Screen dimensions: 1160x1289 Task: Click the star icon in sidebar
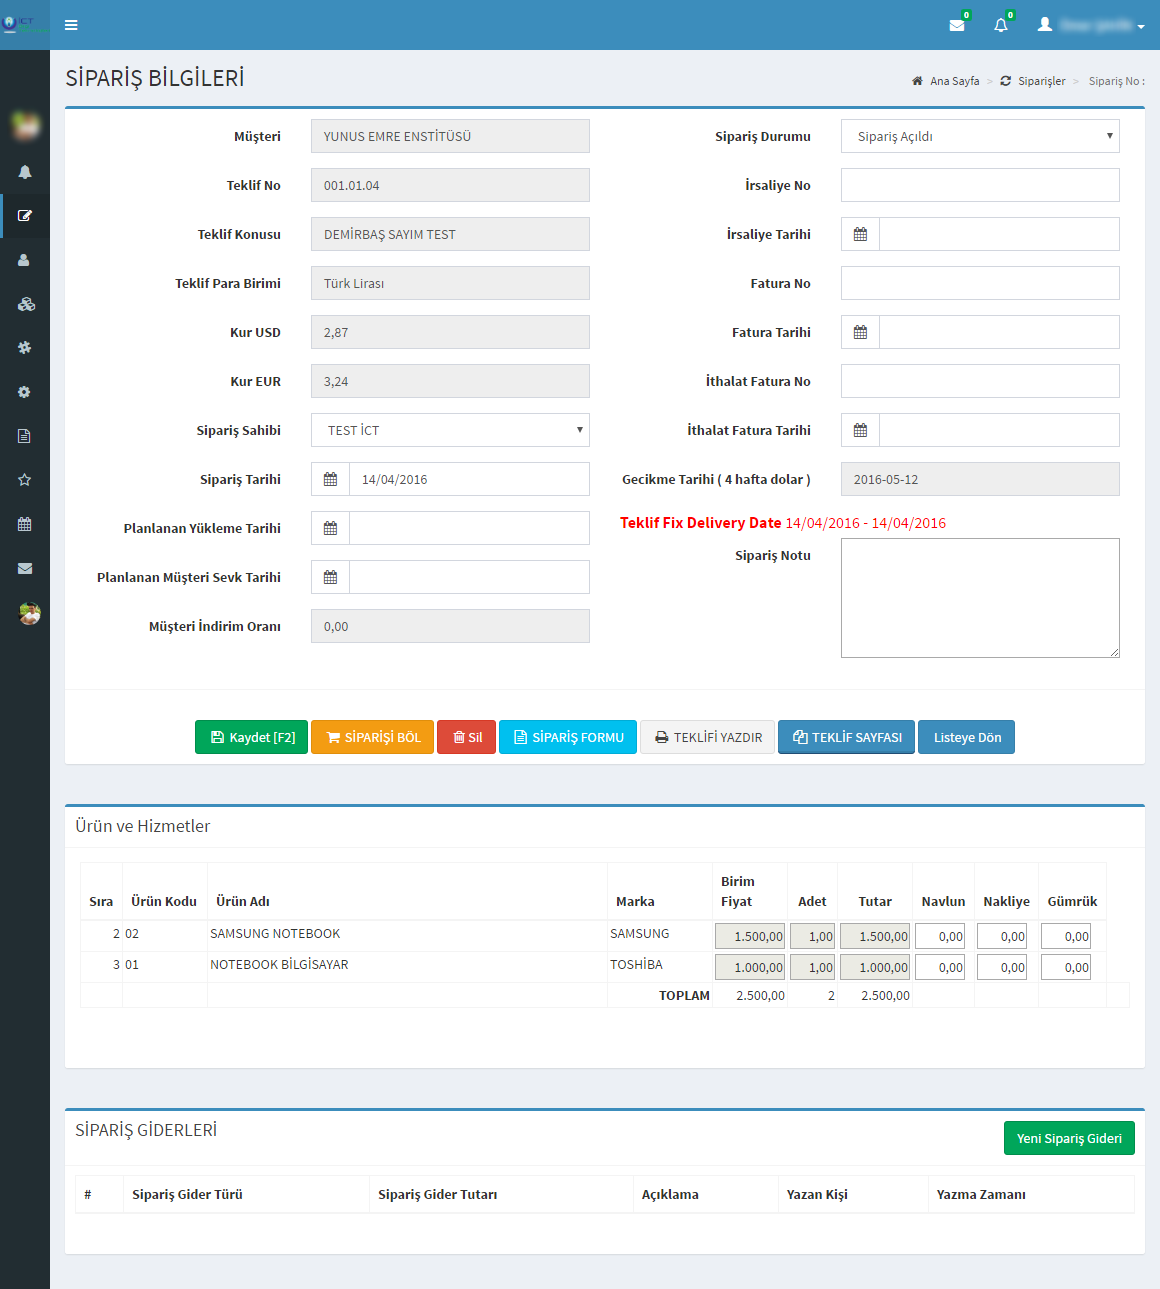click(x=25, y=480)
